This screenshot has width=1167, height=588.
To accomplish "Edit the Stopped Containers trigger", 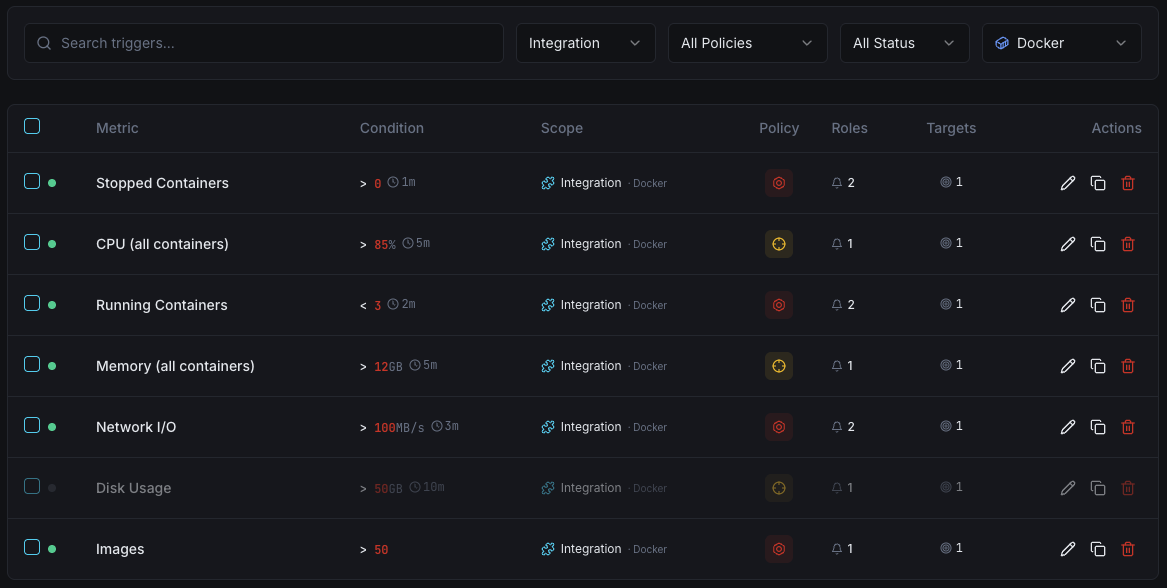I will (1067, 183).
